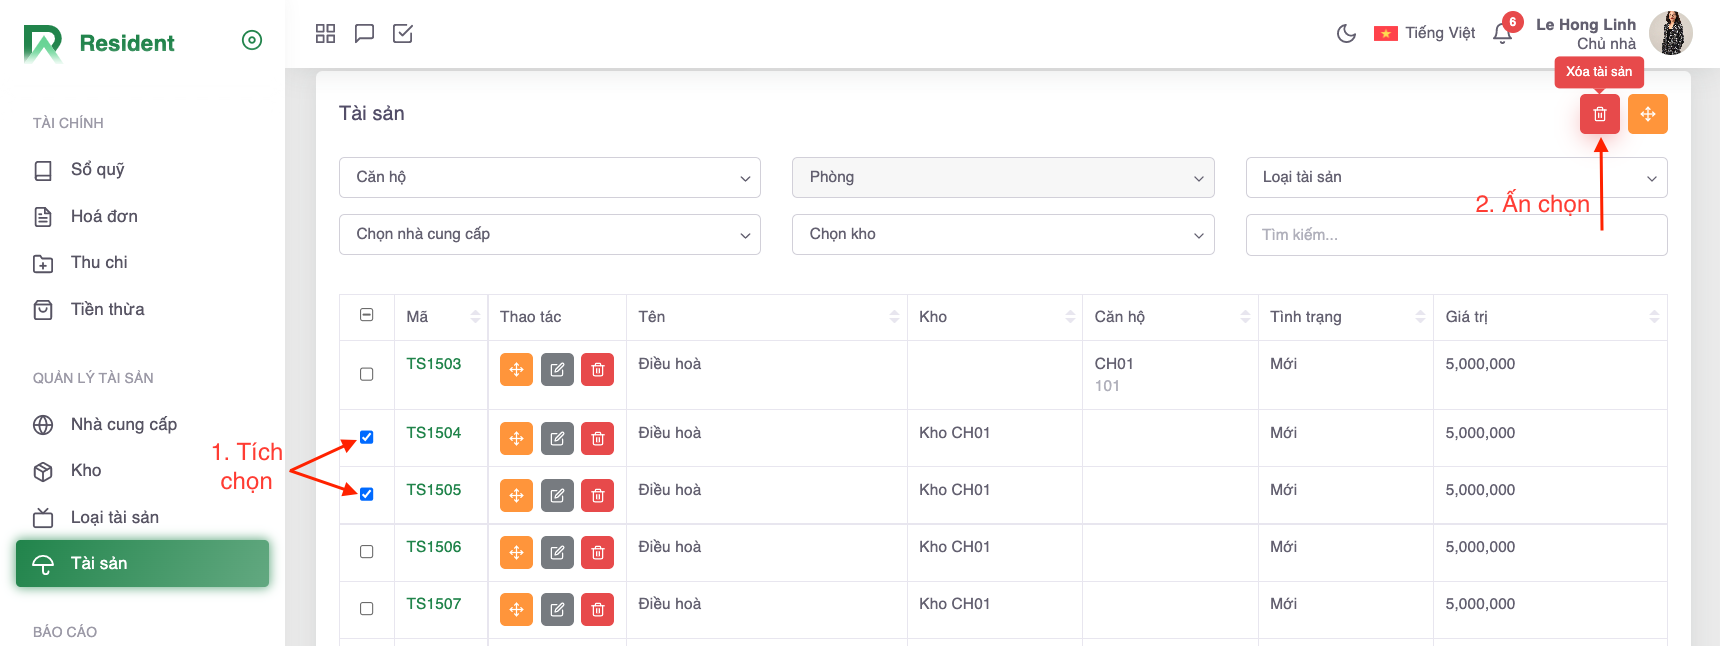Click the orange bulk move assets button
The image size is (1720, 646).
coord(1647,114)
